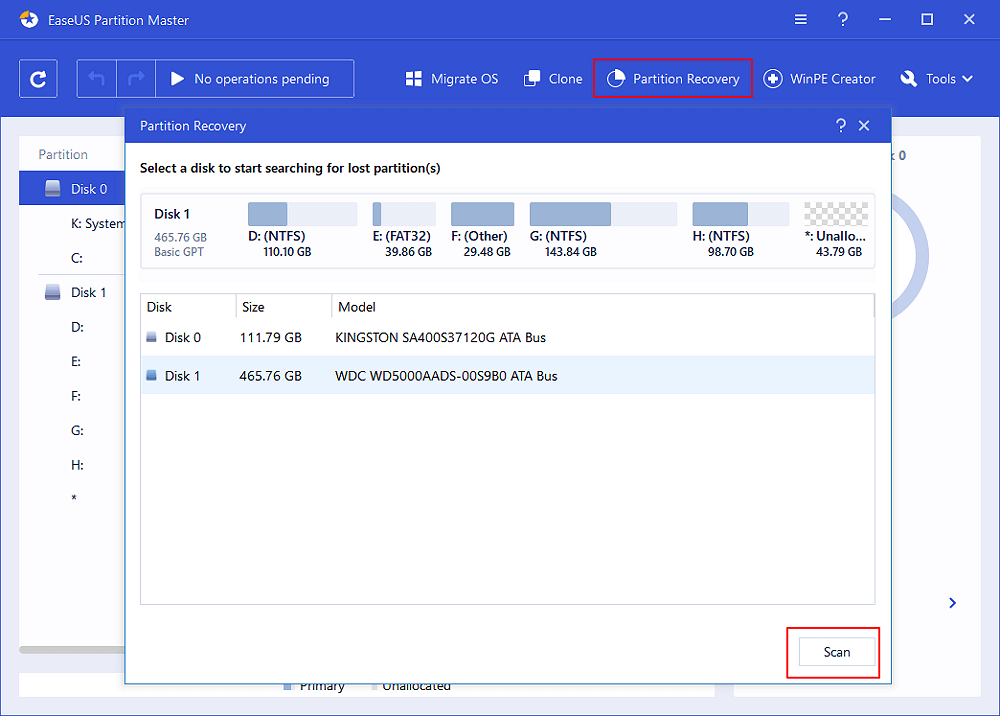Open Partition Recovery dialog help
The image size is (1000, 716).
point(841,126)
